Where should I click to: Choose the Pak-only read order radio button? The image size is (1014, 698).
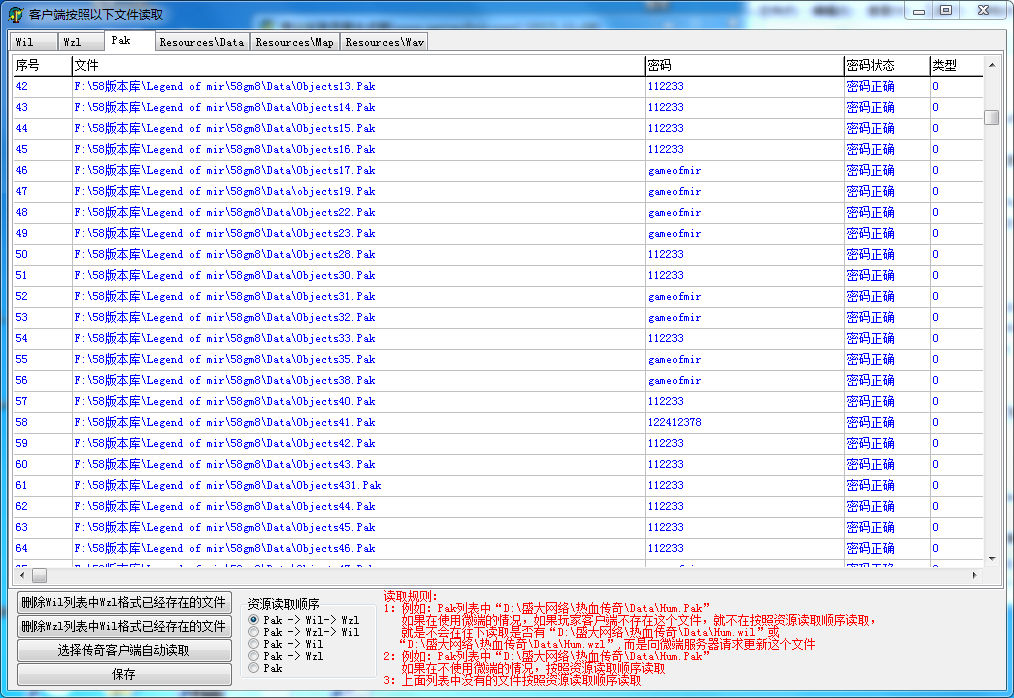(254, 668)
